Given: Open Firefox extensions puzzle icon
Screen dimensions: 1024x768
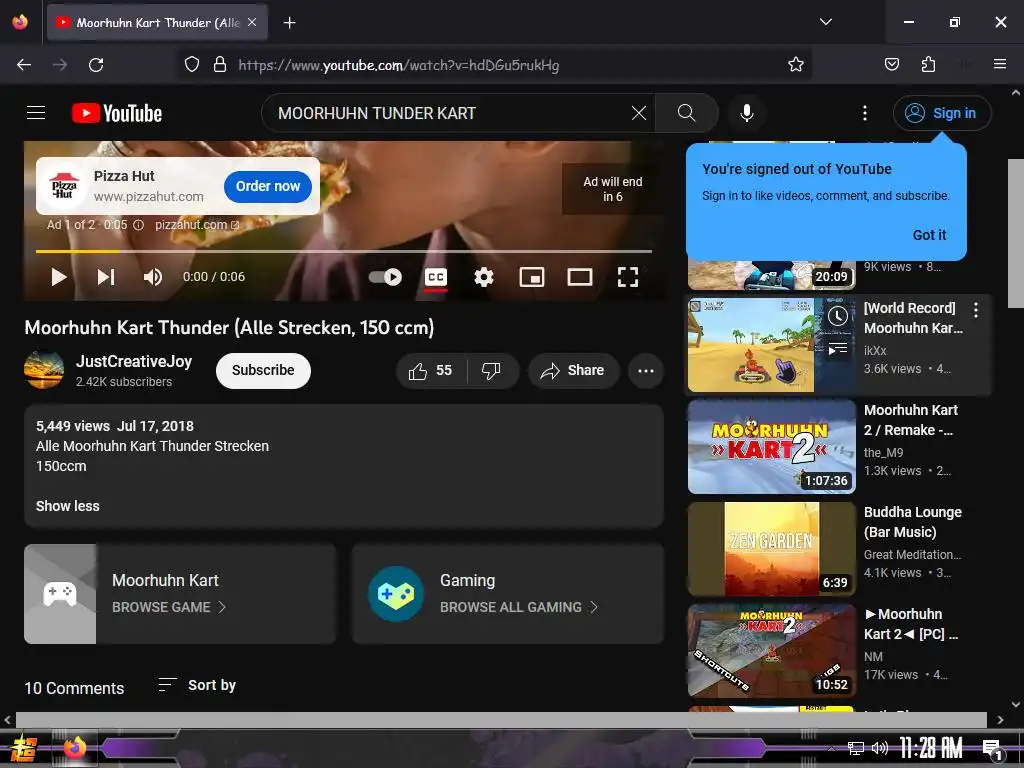Looking at the screenshot, I should tap(928, 64).
